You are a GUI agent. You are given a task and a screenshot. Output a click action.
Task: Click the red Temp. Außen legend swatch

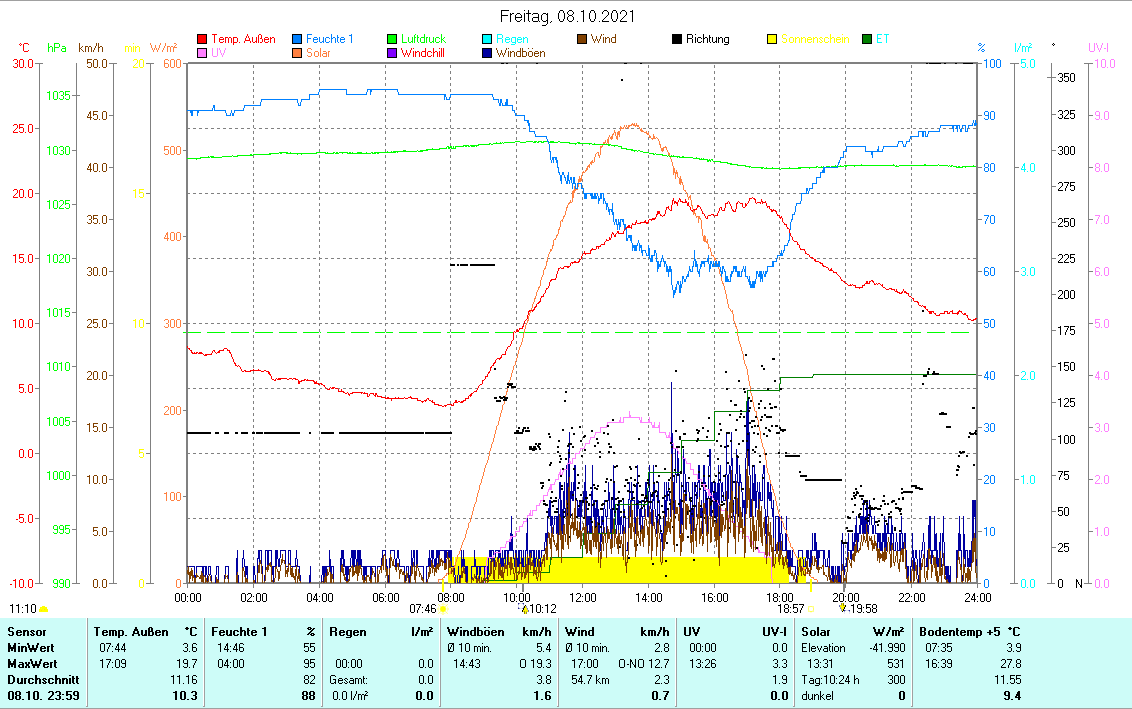(203, 39)
